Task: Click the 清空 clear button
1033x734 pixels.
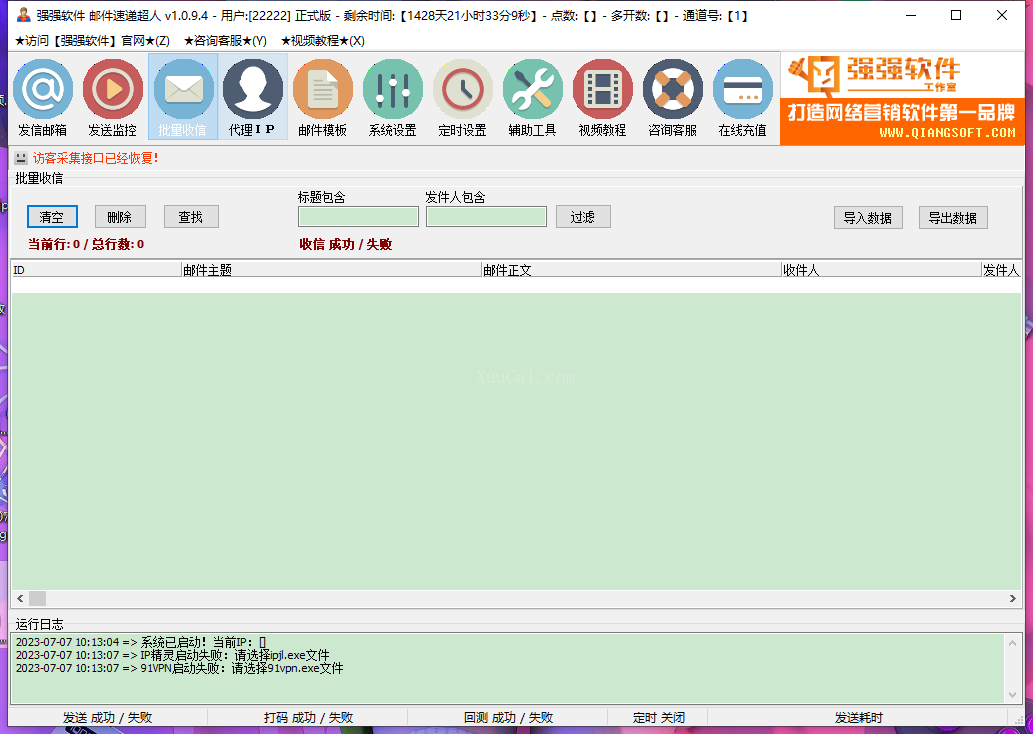Action: [x=52, y=217]
